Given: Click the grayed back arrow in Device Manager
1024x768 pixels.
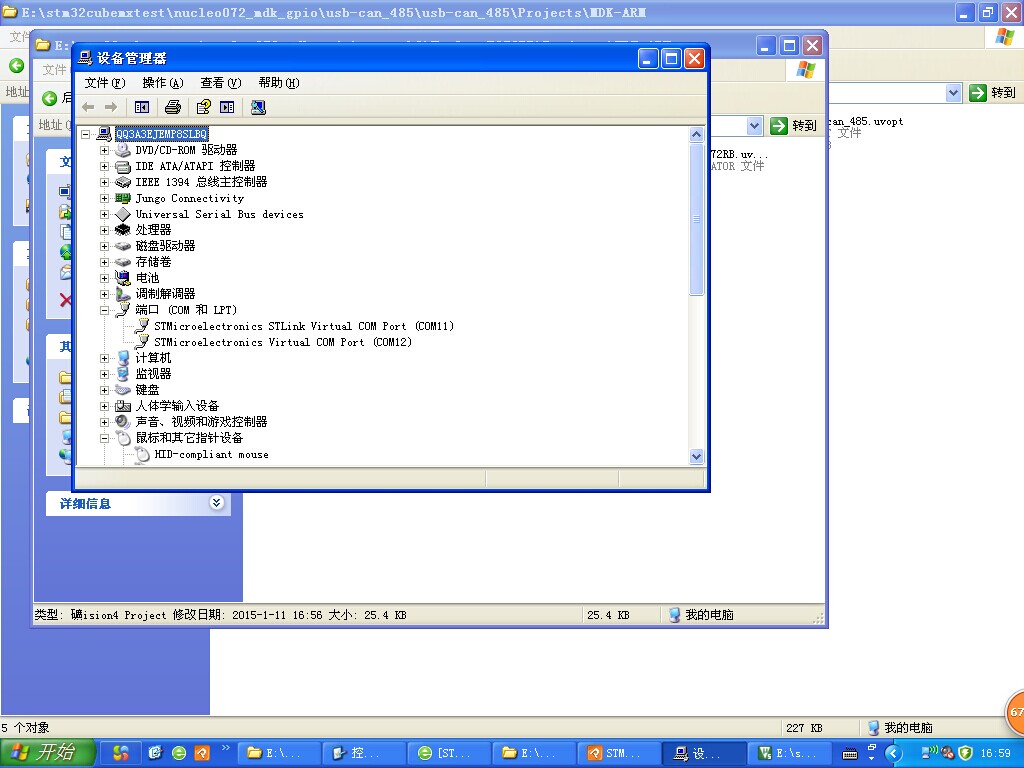Looking at the screenshot, I should 89,107.
